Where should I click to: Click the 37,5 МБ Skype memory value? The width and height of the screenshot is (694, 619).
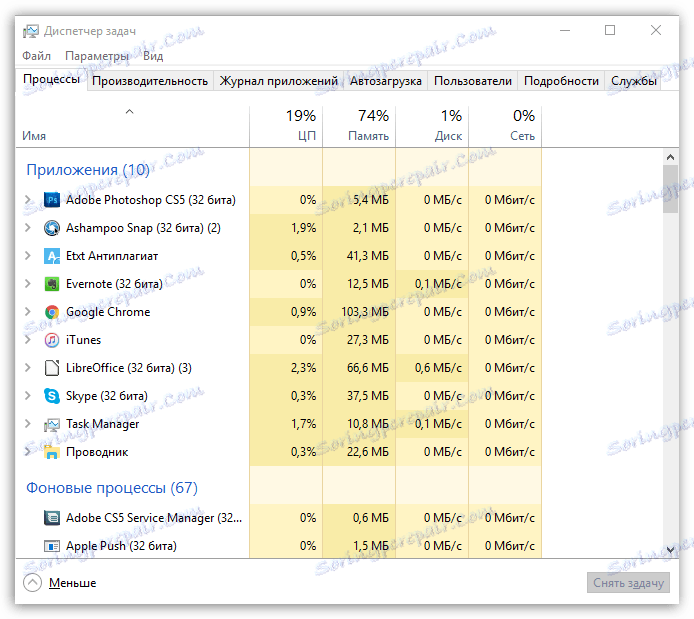tap(367, 396)
